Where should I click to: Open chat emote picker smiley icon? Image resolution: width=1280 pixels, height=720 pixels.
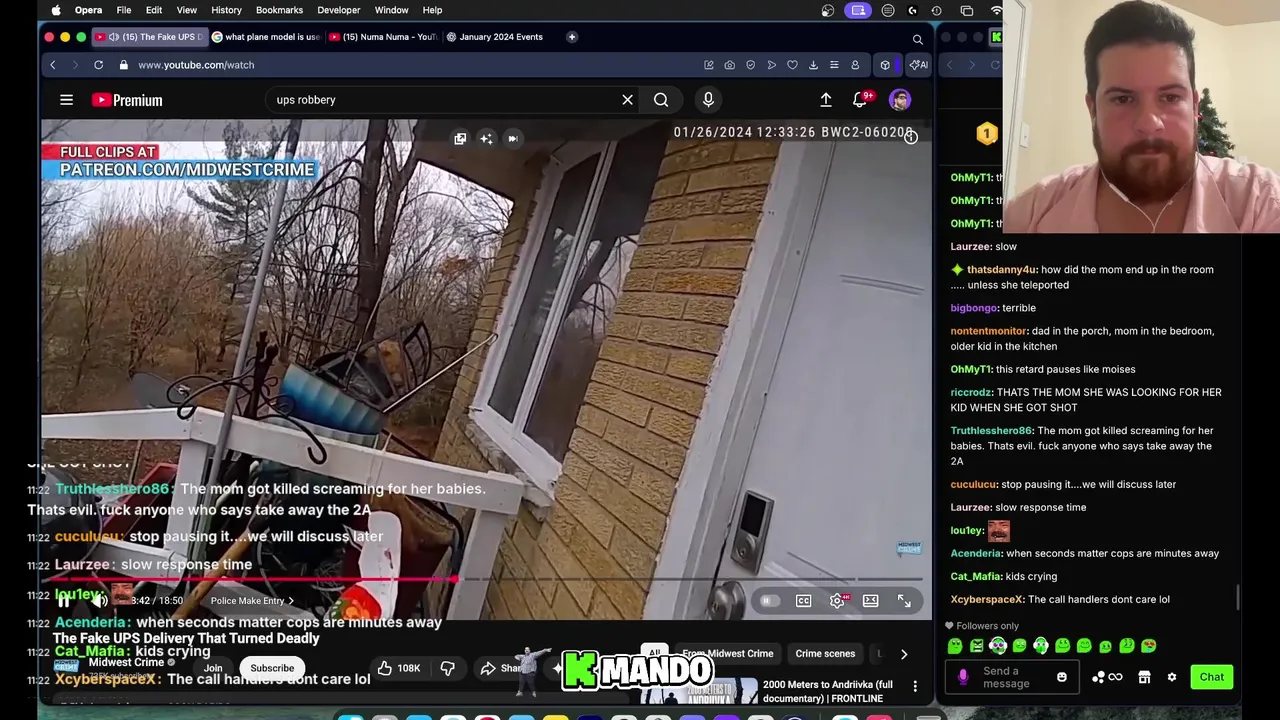pyautogui.click(x=1062, y=678)
